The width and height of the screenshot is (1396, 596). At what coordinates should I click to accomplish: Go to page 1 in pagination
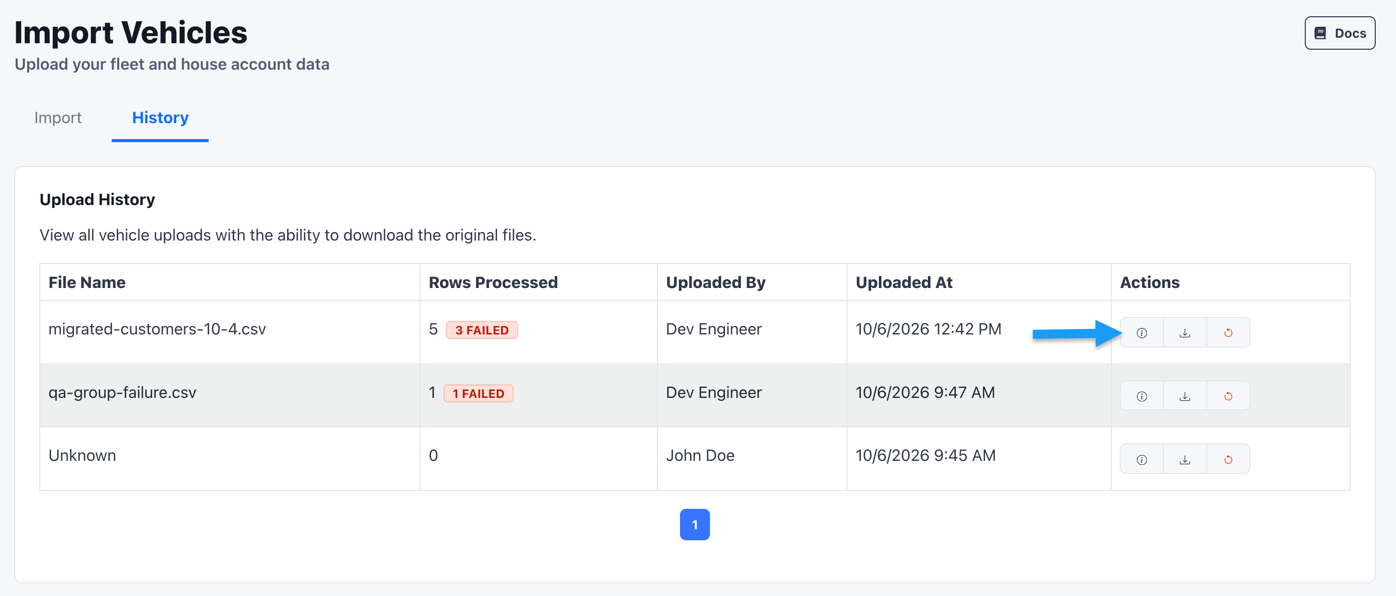[x=695, y=525]
